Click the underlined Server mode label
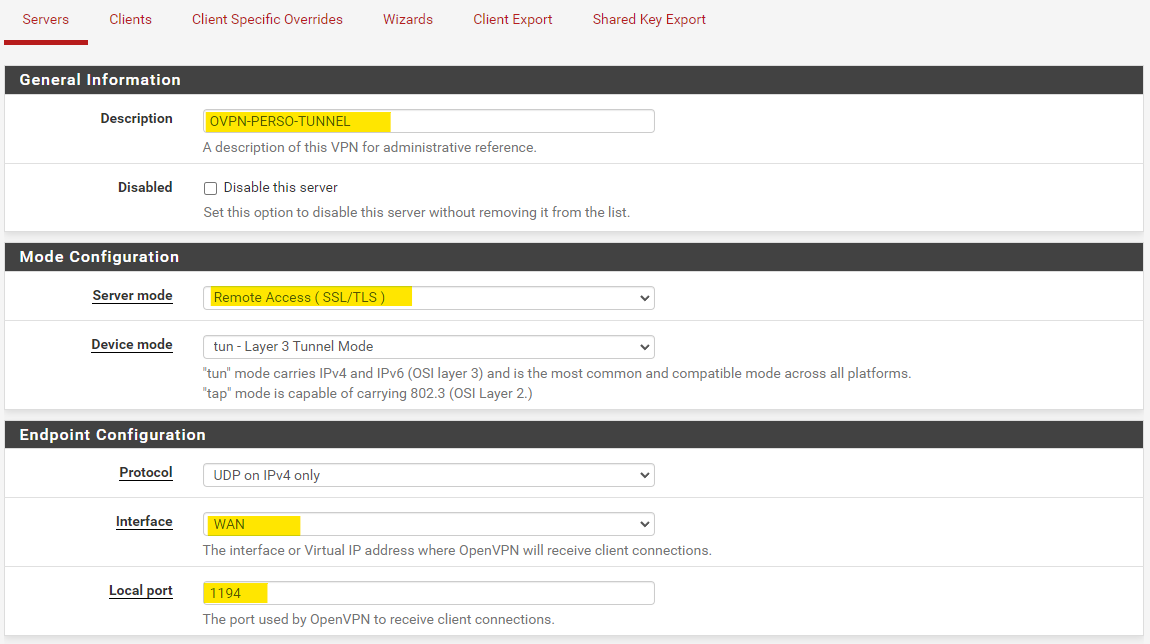This screenshot has width=1150, height=644. pyautogui.click(x=132, y=296)
